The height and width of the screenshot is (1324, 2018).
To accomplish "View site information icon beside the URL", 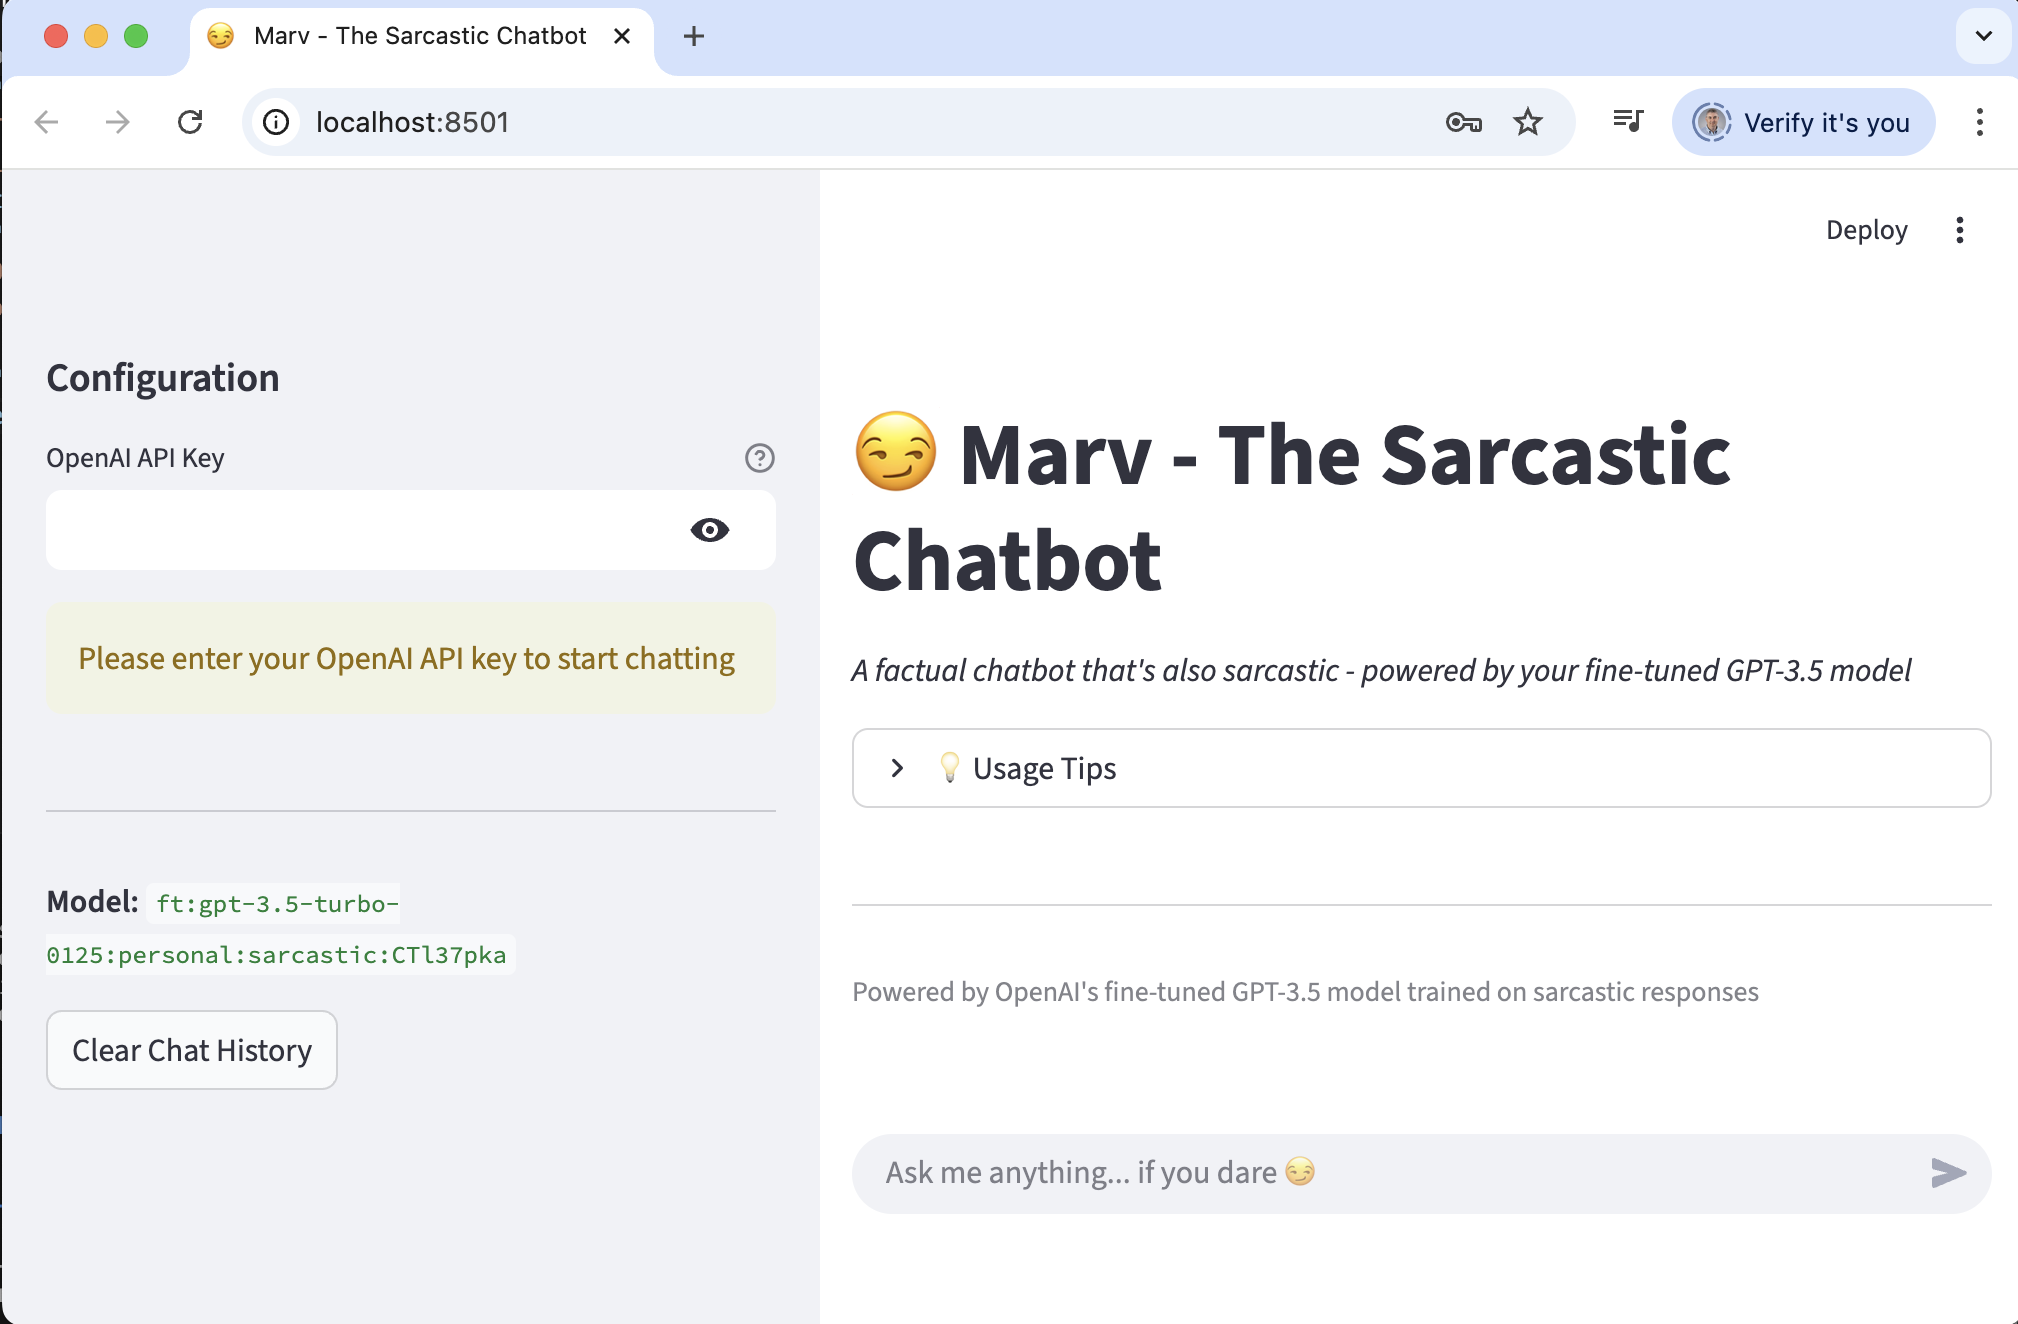I will click(276, 122).
